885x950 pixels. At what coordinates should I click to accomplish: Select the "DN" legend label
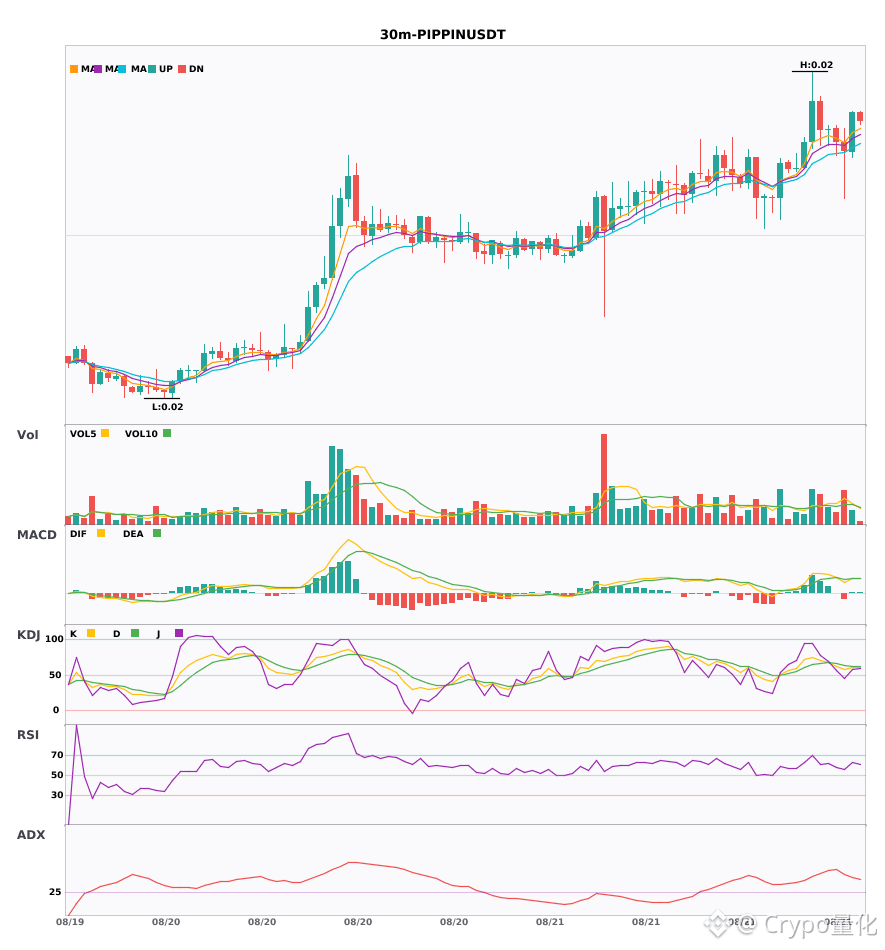pyautogui.click(x=196, y=69)
